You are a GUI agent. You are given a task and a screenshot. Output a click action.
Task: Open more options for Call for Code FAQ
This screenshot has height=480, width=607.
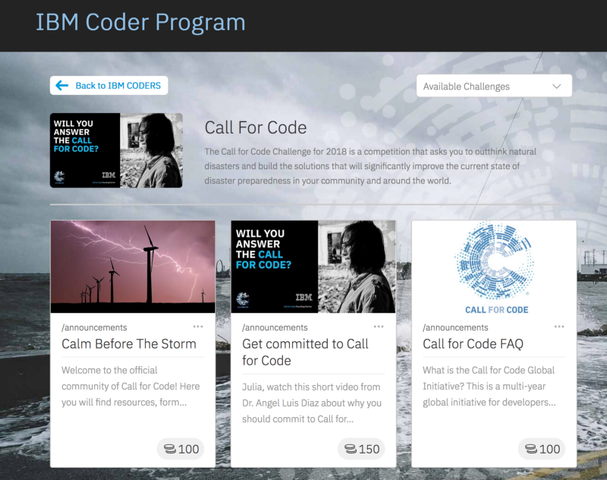pyautogui.click(x=559, y=327)
